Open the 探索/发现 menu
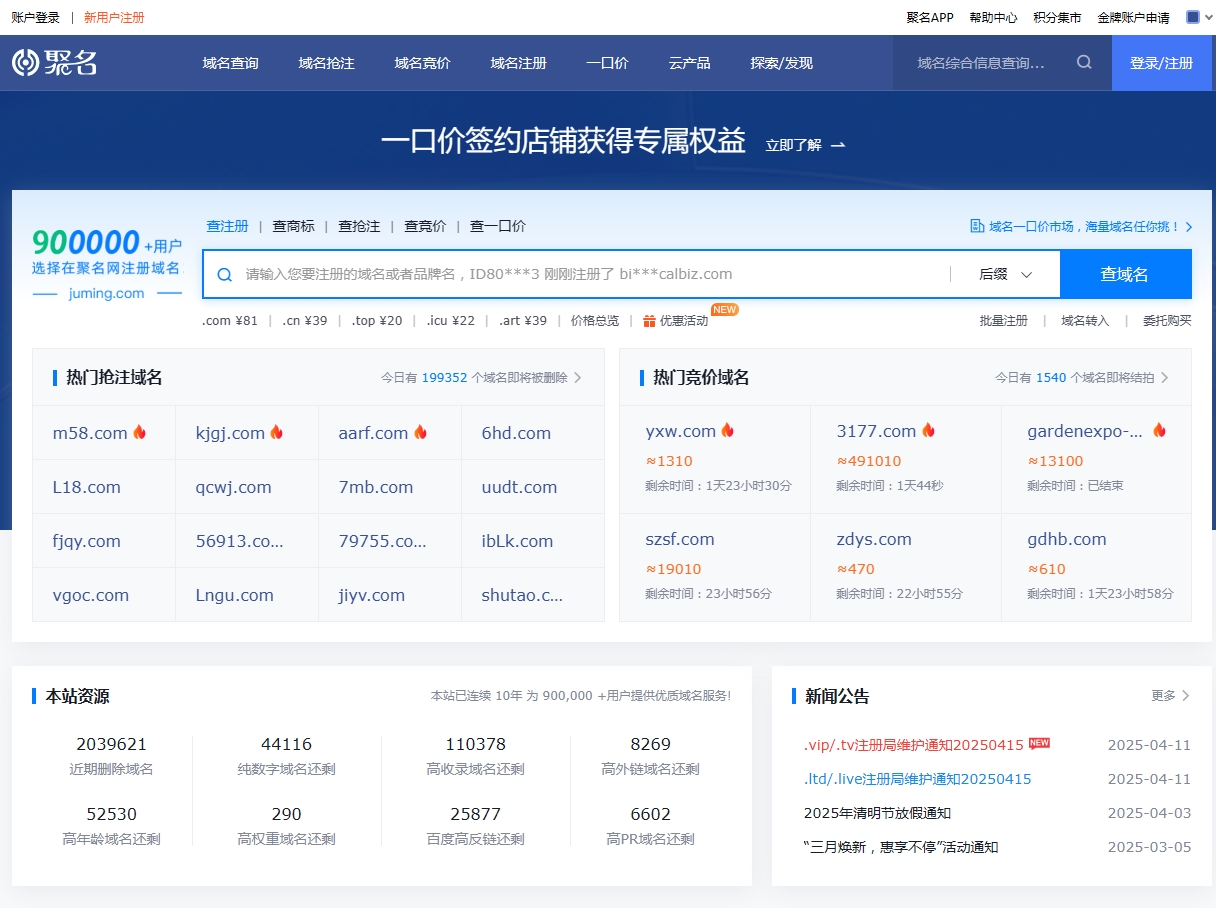This screenshot has width=1216, height=908. coord(781,63)
